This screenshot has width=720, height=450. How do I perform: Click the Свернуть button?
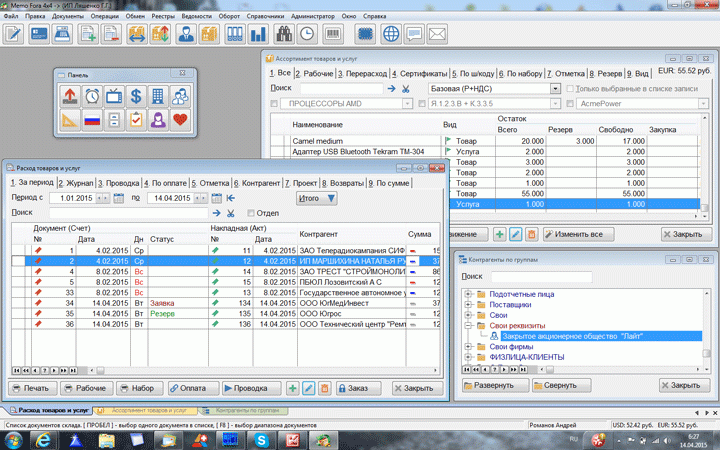(561, 385)
